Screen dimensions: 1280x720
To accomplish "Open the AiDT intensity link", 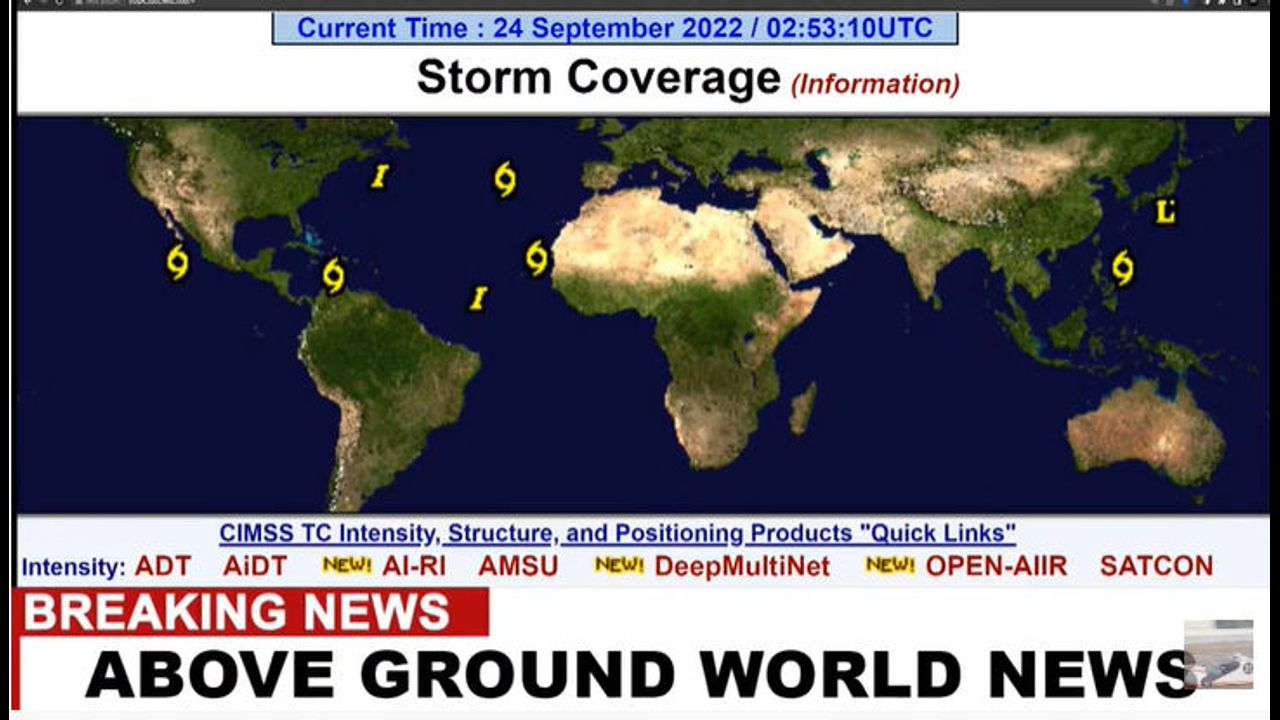I will 254,566.
